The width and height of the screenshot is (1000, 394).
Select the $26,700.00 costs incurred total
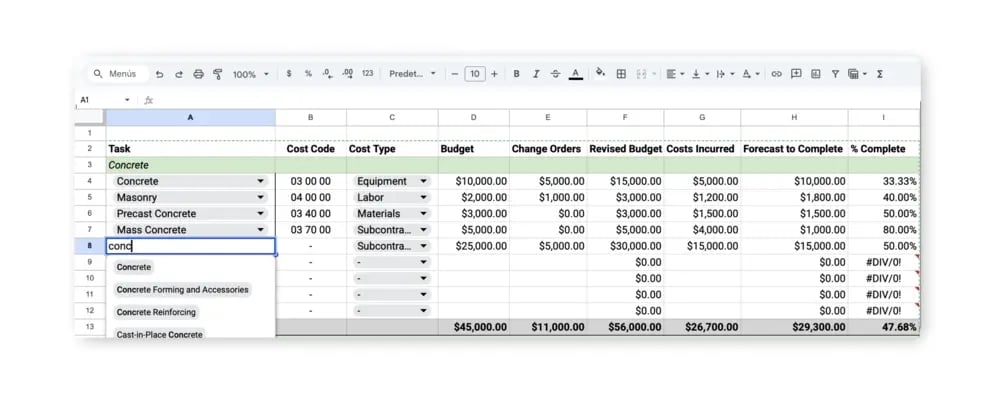pos(702,327)
